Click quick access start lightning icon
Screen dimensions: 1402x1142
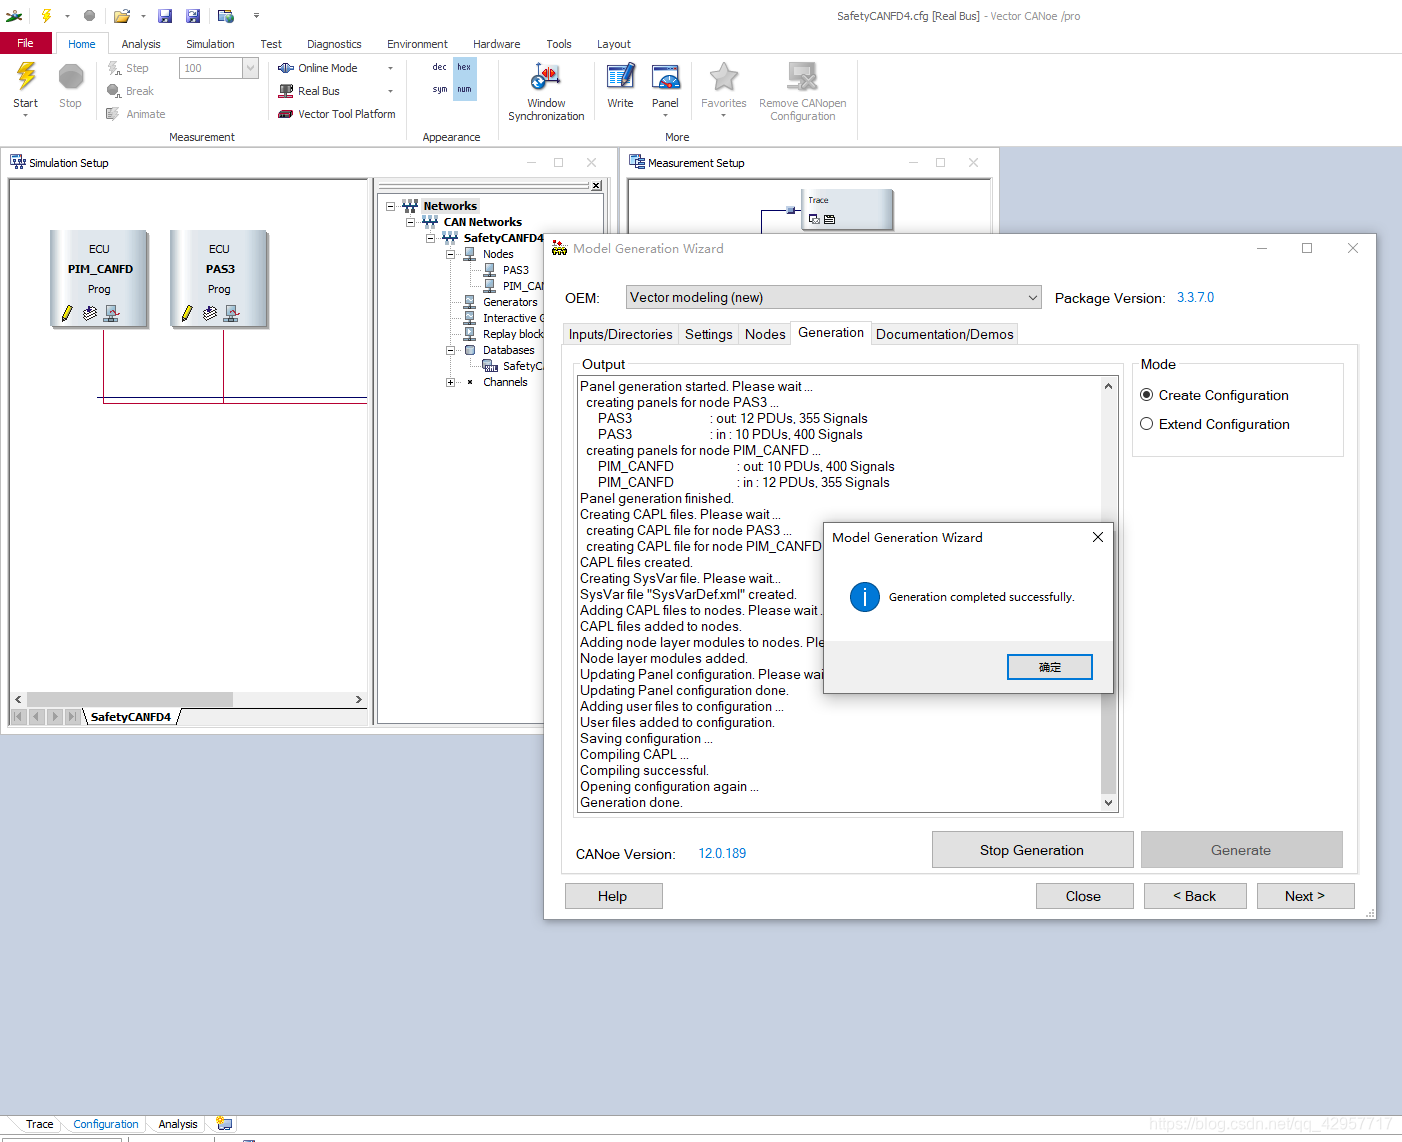pyautogui.click(x=46, y=16)
